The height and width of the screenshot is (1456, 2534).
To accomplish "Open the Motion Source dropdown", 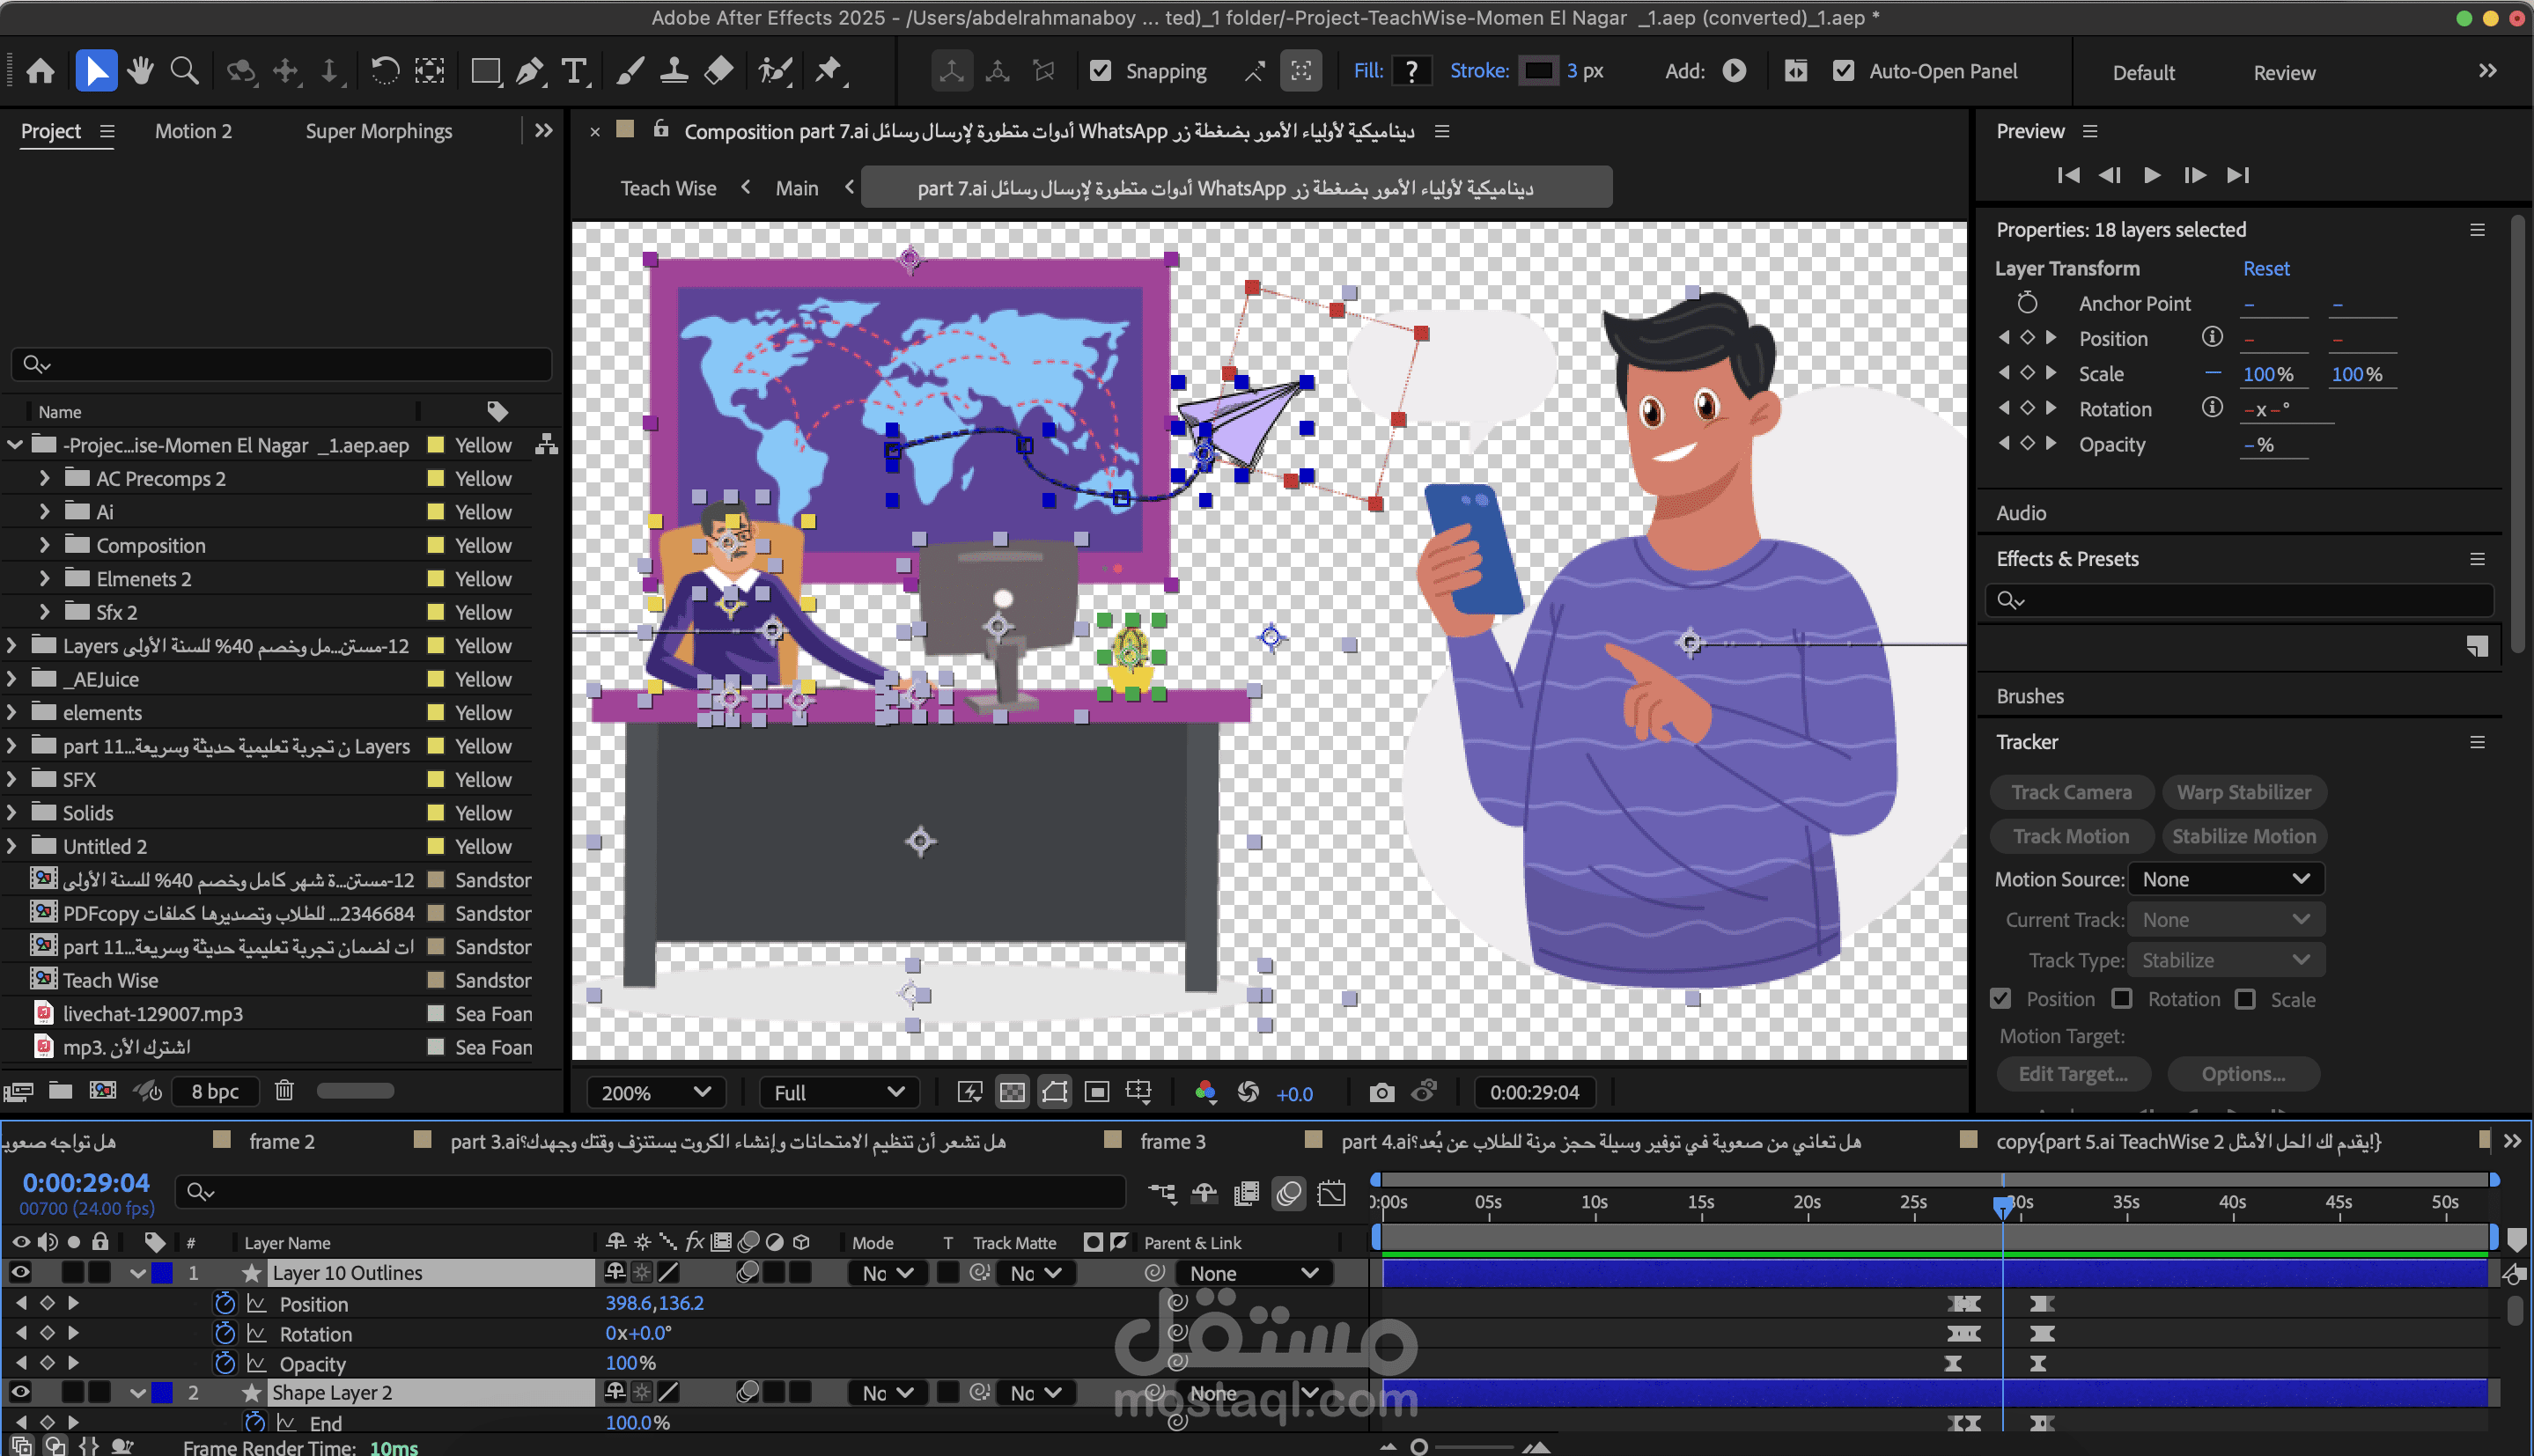I will 2225,879.
